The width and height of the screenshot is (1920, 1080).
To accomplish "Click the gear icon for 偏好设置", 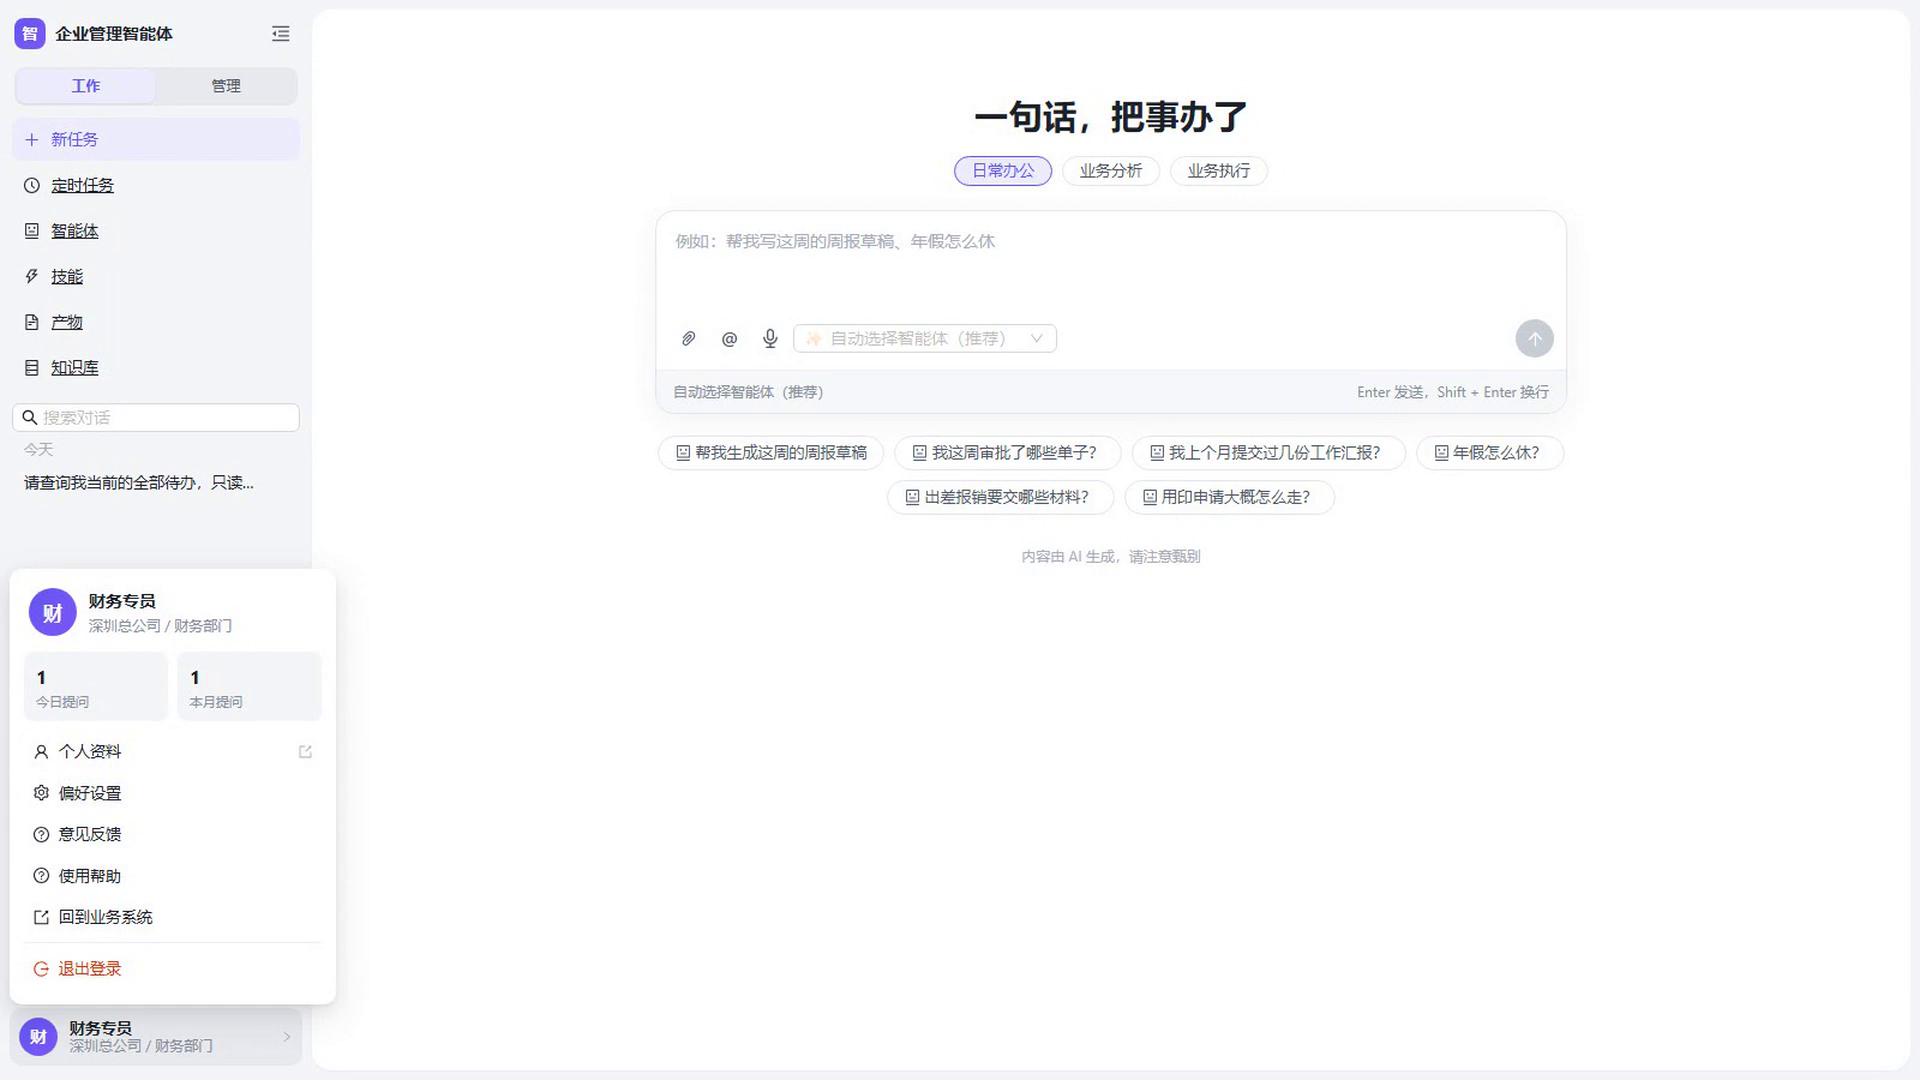I will 41,793.
